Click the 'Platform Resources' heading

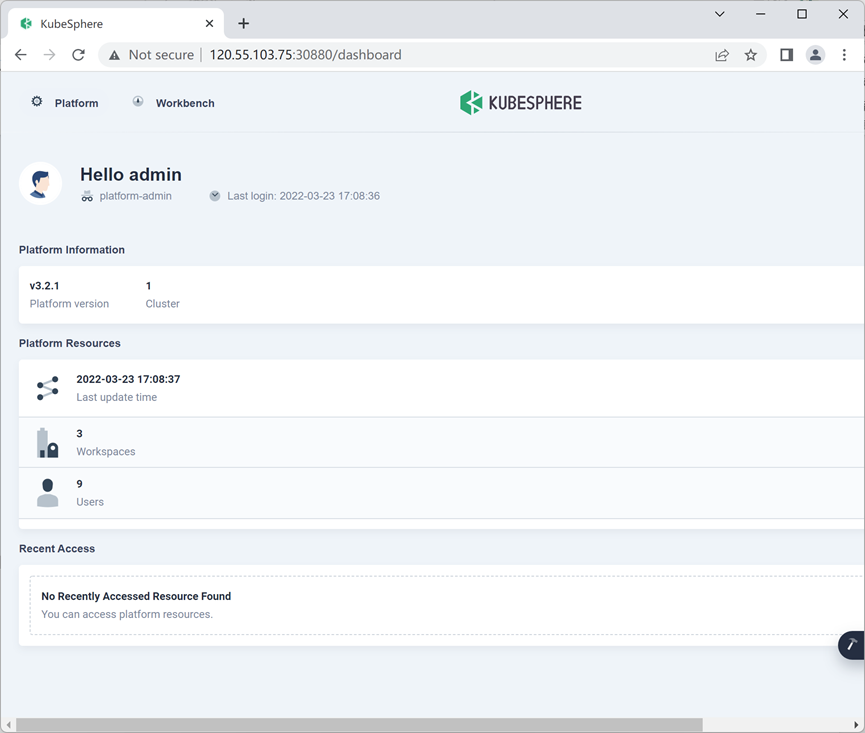tap(70, 343)
